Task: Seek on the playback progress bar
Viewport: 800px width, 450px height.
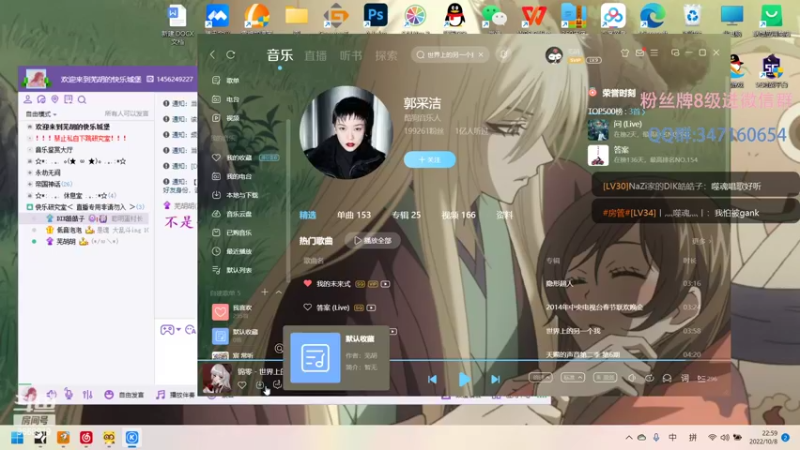Action: pos(464,360)
